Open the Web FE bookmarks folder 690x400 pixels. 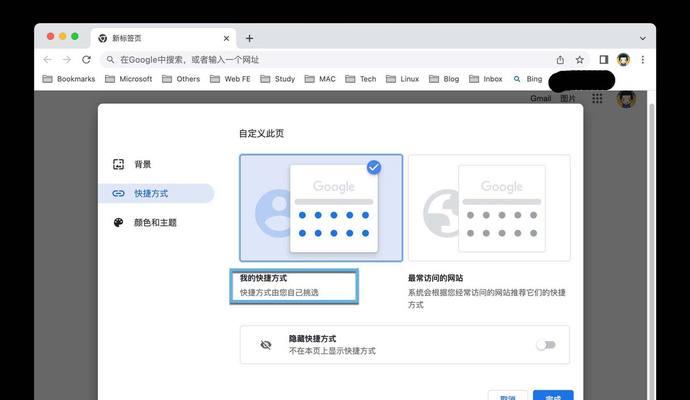coord(230,79)
